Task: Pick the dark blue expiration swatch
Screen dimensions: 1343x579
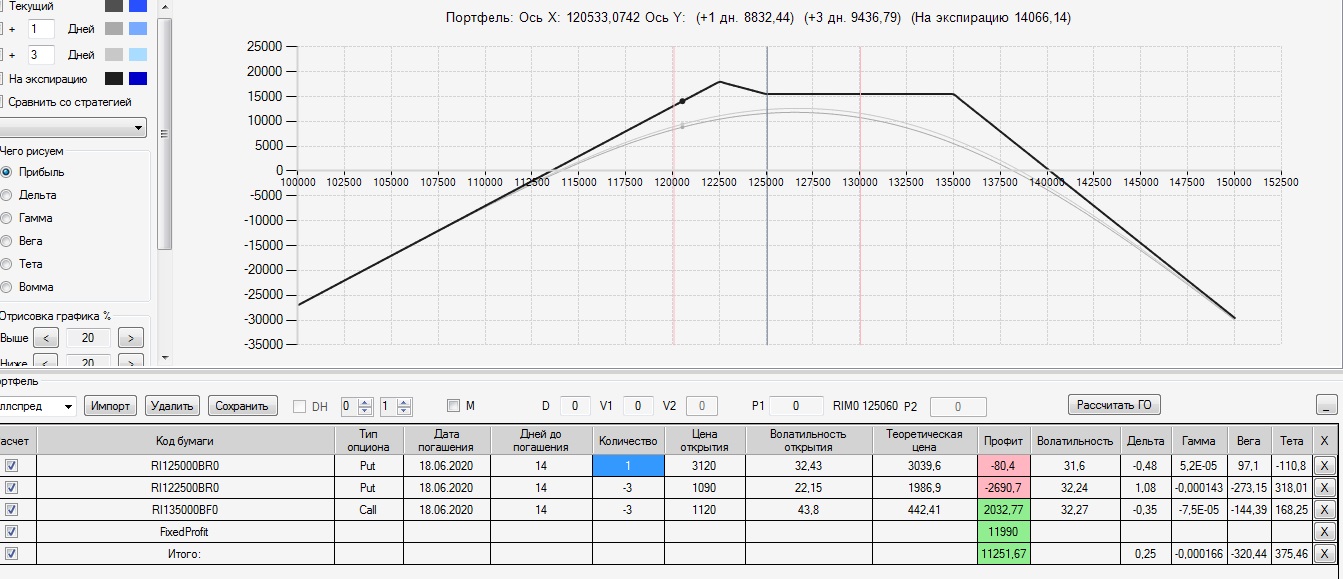Action: pyautogui.click(x=138, y=79)
